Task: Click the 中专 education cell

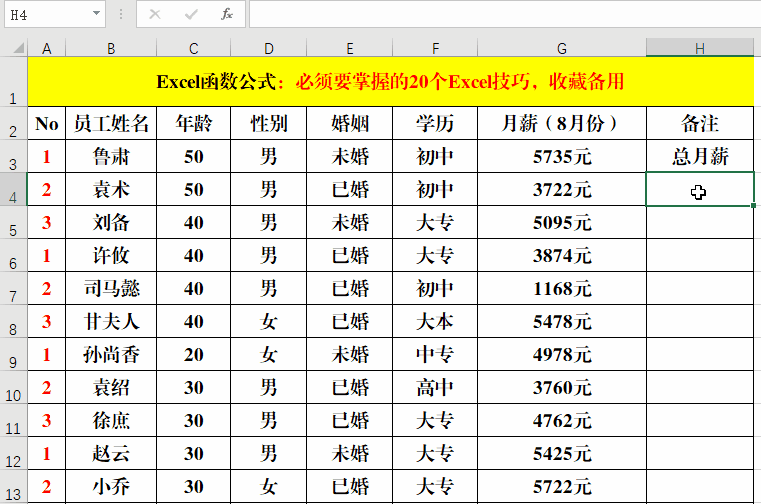Action: [435, 354]
